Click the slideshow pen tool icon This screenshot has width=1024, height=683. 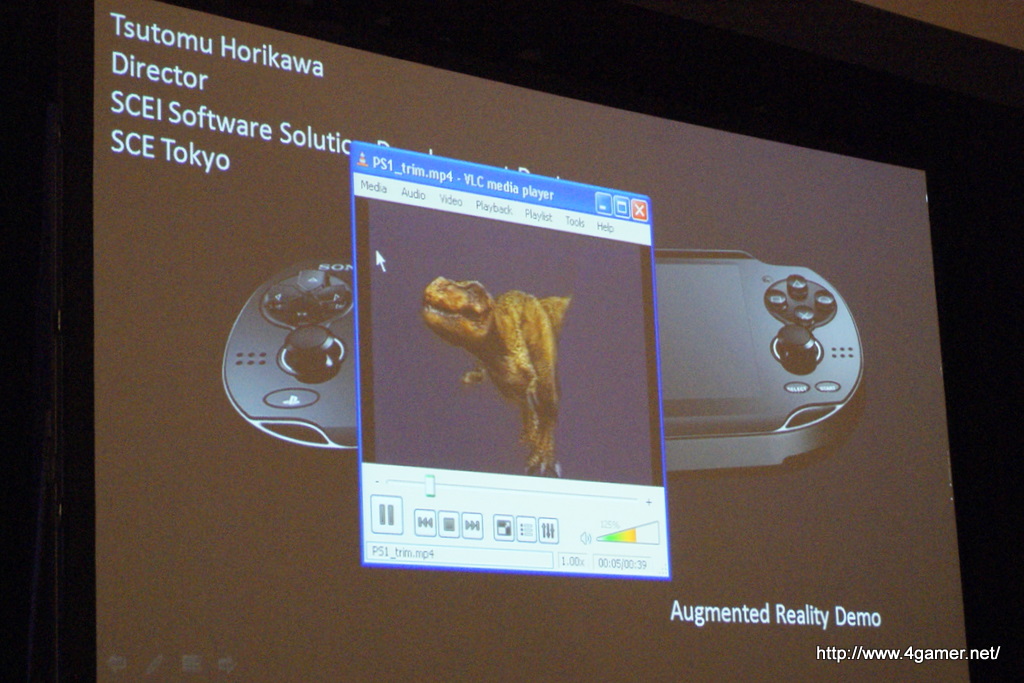[x=154, y=664]
